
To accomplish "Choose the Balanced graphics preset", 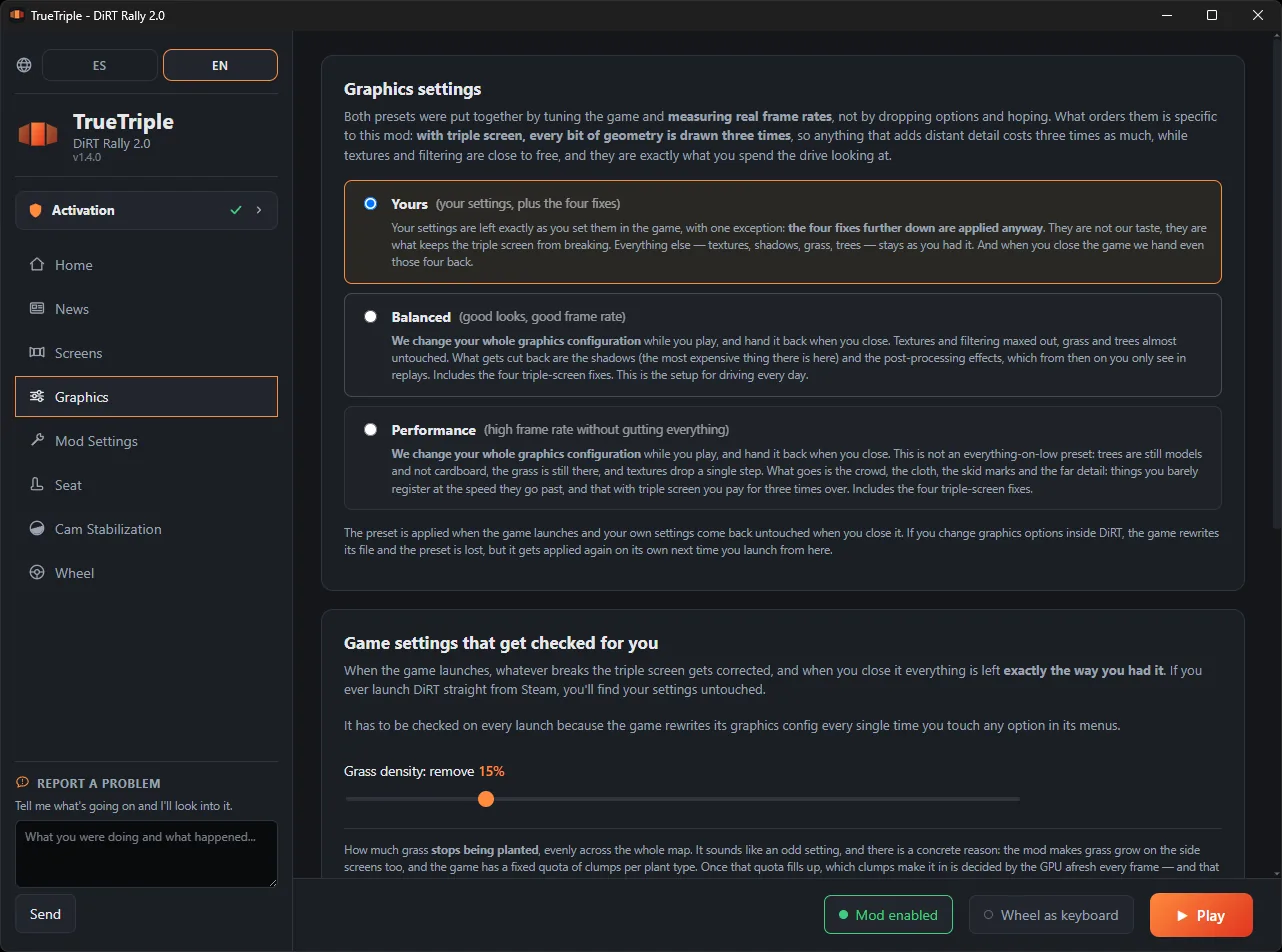I will (371, 316).
